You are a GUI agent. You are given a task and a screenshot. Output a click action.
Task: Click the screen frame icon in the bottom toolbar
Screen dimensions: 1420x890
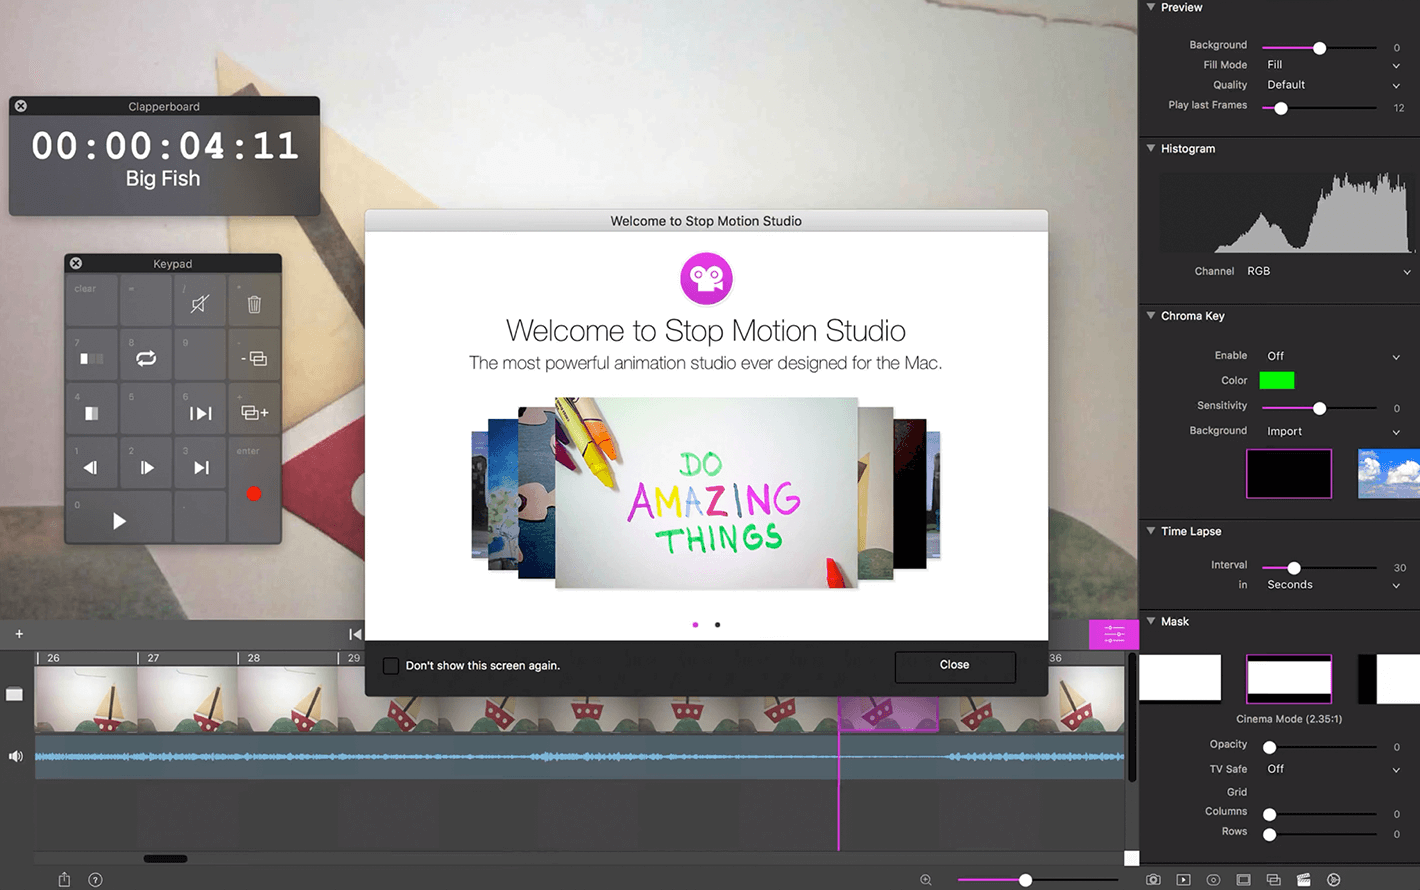point(1243,880)
